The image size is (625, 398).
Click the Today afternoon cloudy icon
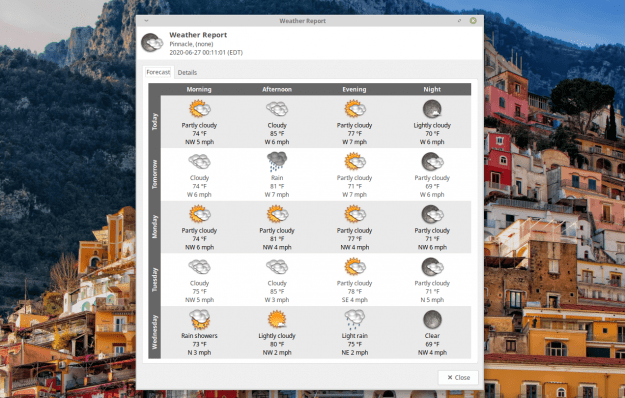(277, 109)
